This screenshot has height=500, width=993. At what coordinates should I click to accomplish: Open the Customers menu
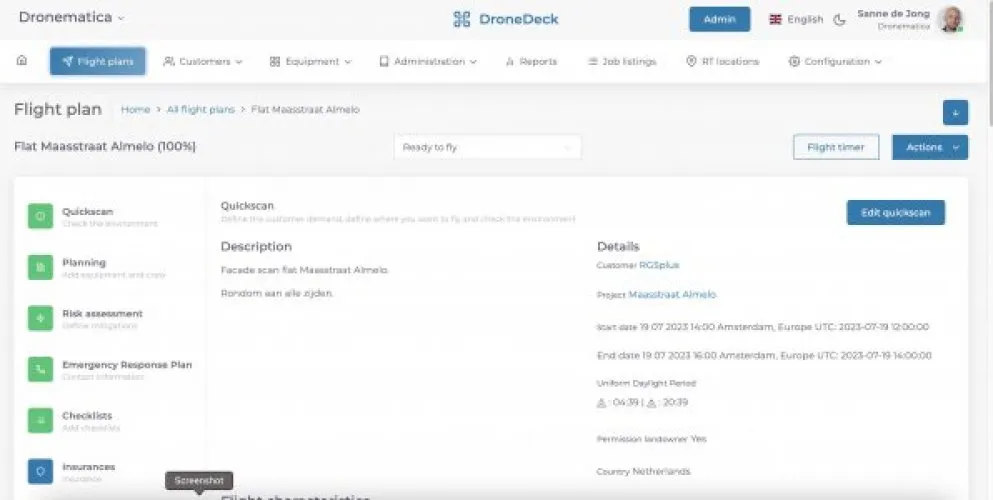(x=203, y=61)
